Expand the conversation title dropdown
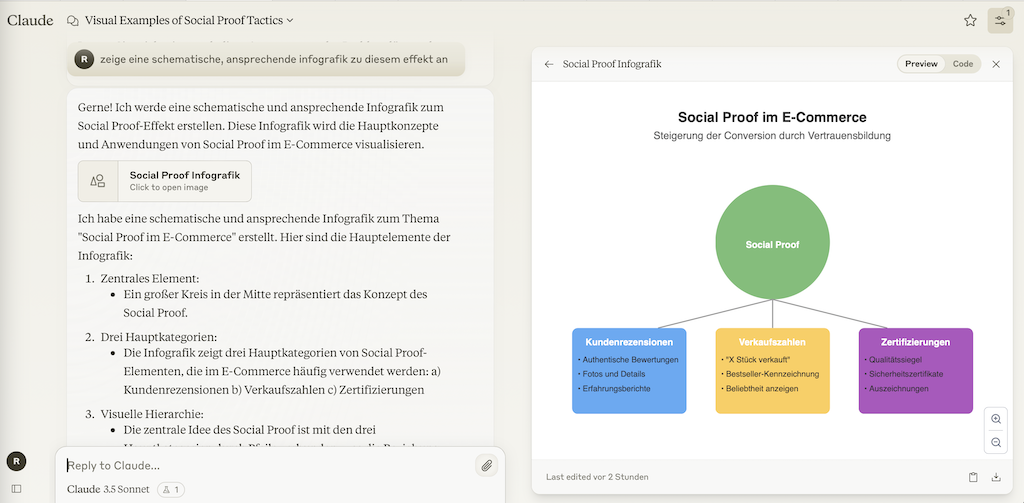The height and width of the screenshot is (503, 1024). tap(290, 20)
